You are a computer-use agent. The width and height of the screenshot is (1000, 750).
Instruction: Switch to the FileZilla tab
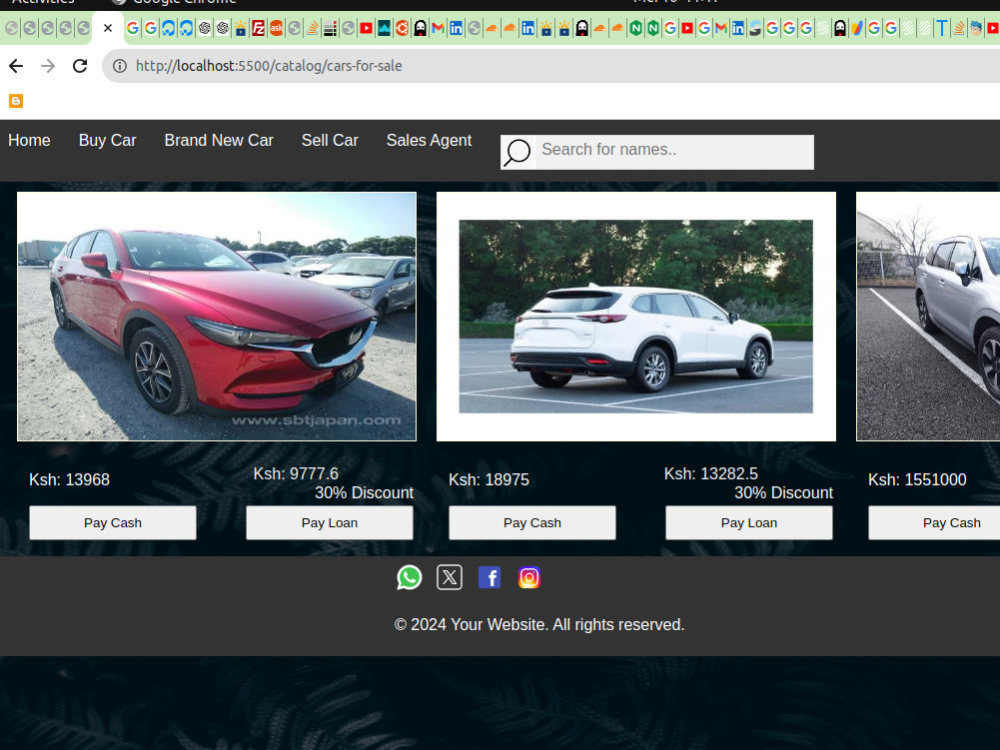pos(258,28)
